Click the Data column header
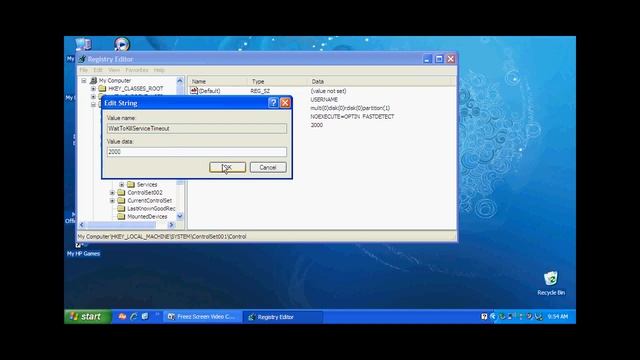 381,82
